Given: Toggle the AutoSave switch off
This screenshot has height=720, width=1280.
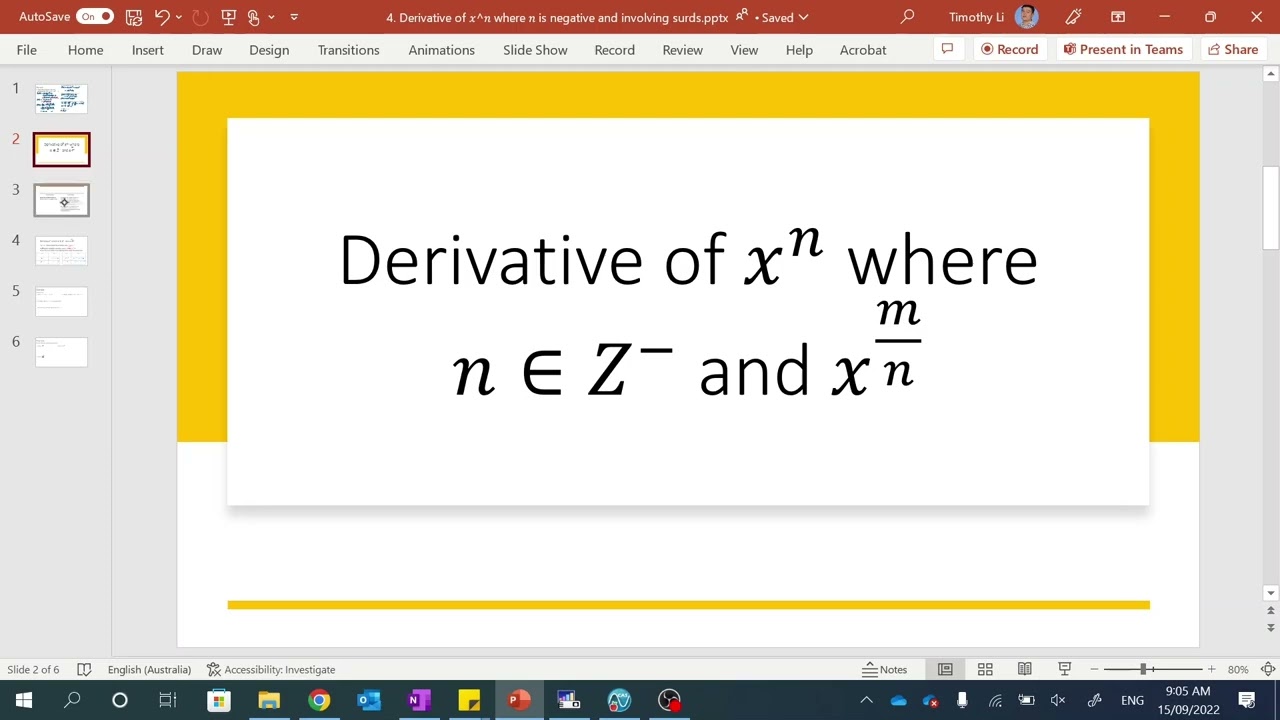Looking at the screenshot, I should (x=95, y=17).
